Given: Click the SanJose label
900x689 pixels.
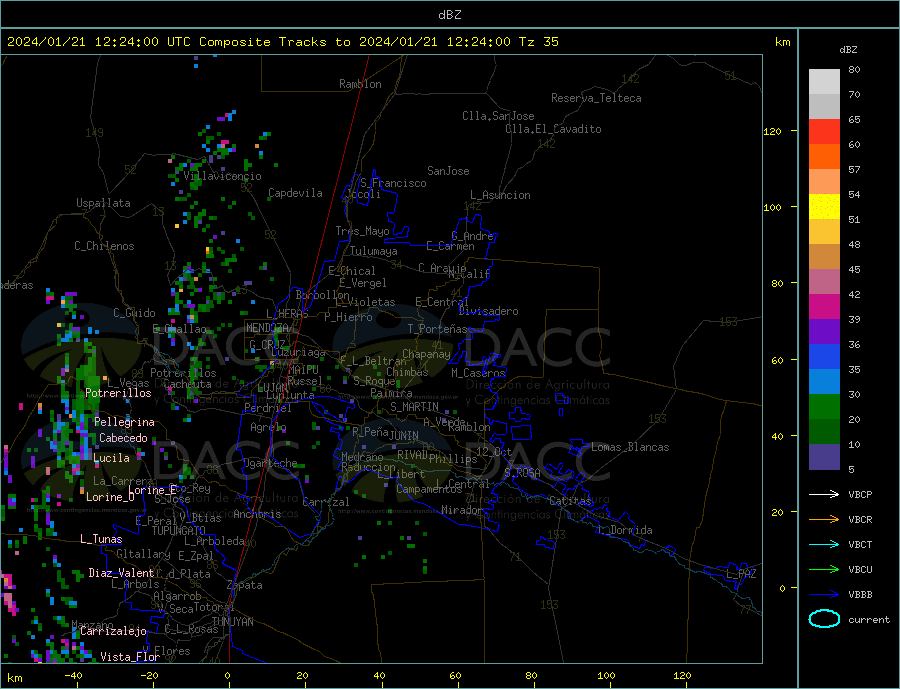Looking at the screenshot, I should tap(448, 171).
